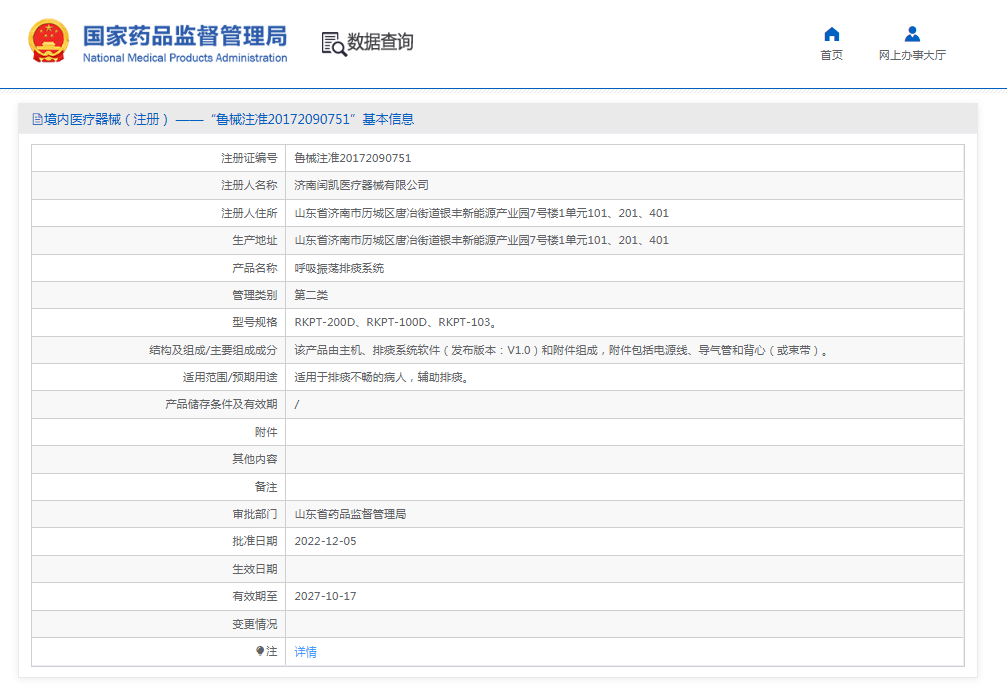Click the blue 附件 row label
This screenshot has width=1007, height=693.
click(266, 432)
